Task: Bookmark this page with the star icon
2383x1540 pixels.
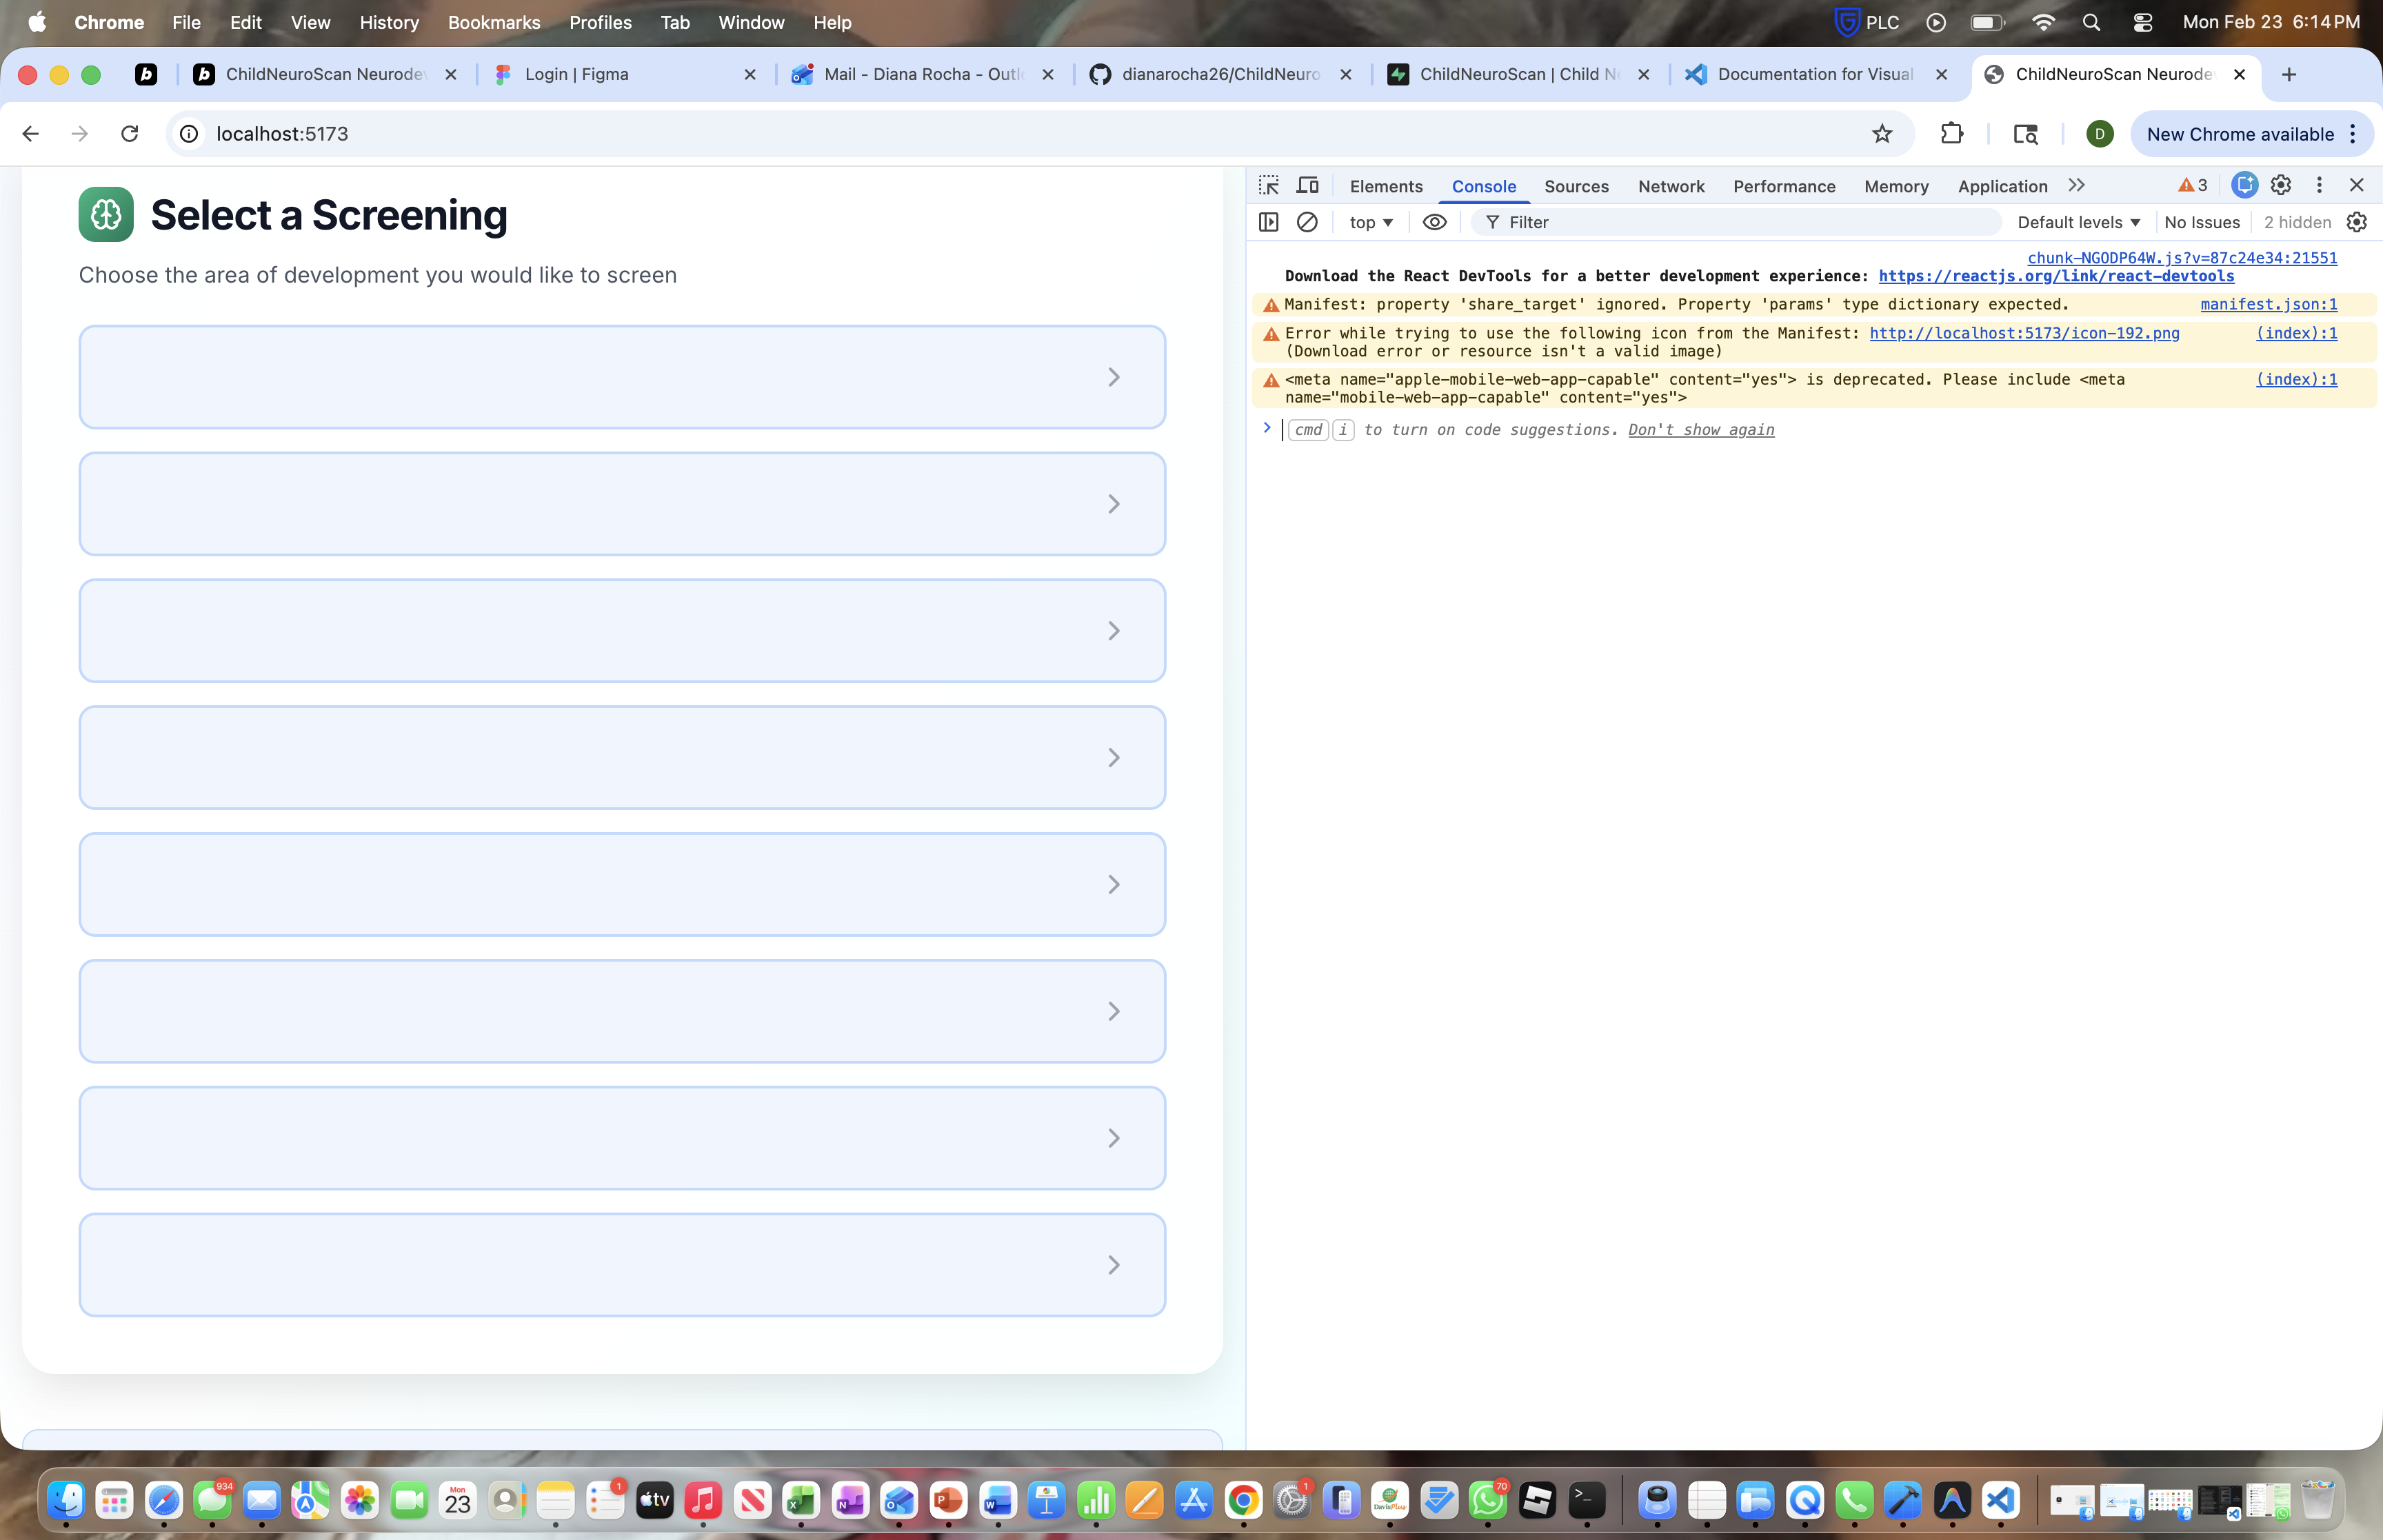Action: (x=1882, y=134)
